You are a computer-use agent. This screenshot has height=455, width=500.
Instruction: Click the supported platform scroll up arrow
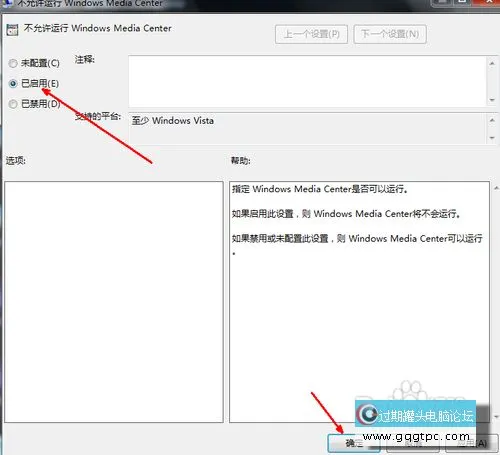pos(492,120)
